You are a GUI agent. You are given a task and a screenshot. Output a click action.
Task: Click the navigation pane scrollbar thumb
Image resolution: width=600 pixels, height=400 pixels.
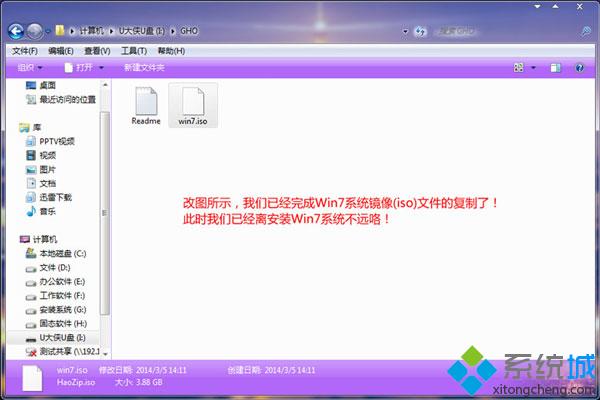pos(104,213)
